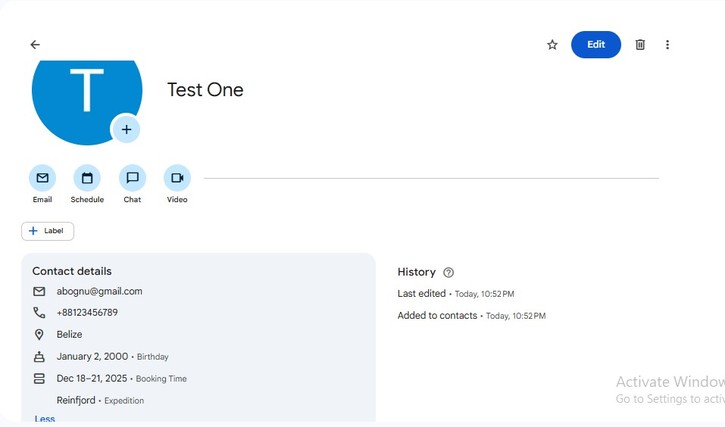Screen dimensions: 725x427
Task: Open the History help question-mark icon
Action: tap(448, 272)
